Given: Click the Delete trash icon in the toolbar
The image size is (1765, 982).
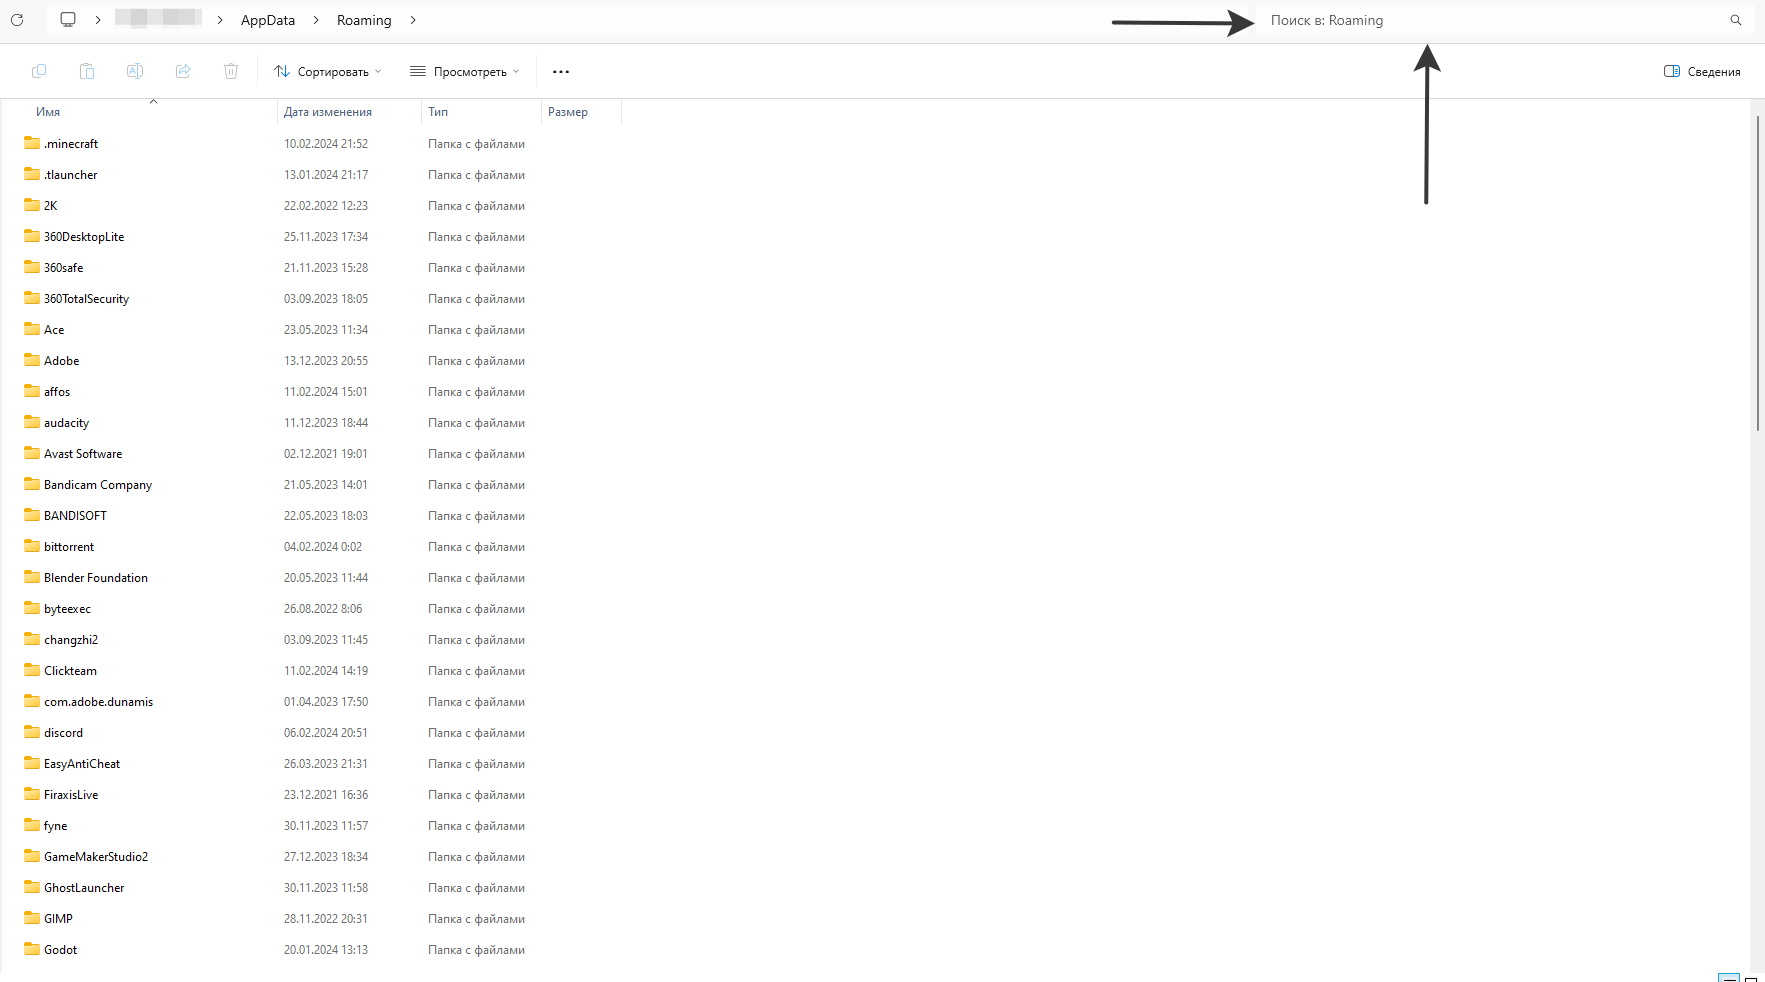Looking at the screenshot, I should coord(231,71).
